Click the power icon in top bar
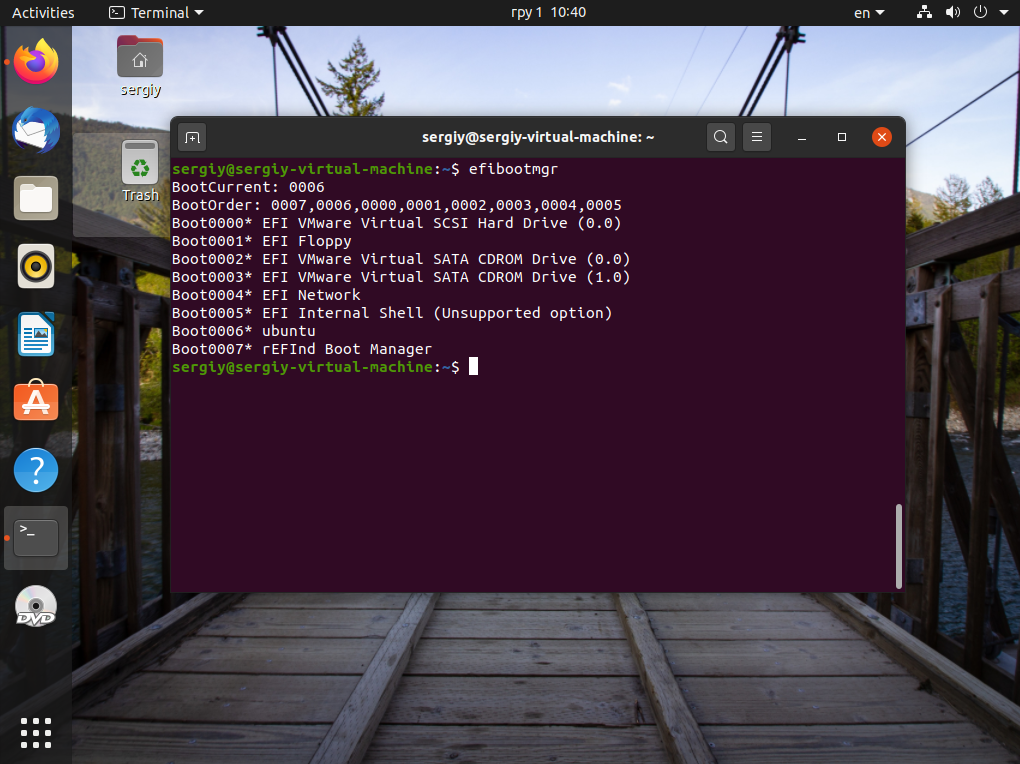This screenshot has width=1020, height=764. (980, 12)
